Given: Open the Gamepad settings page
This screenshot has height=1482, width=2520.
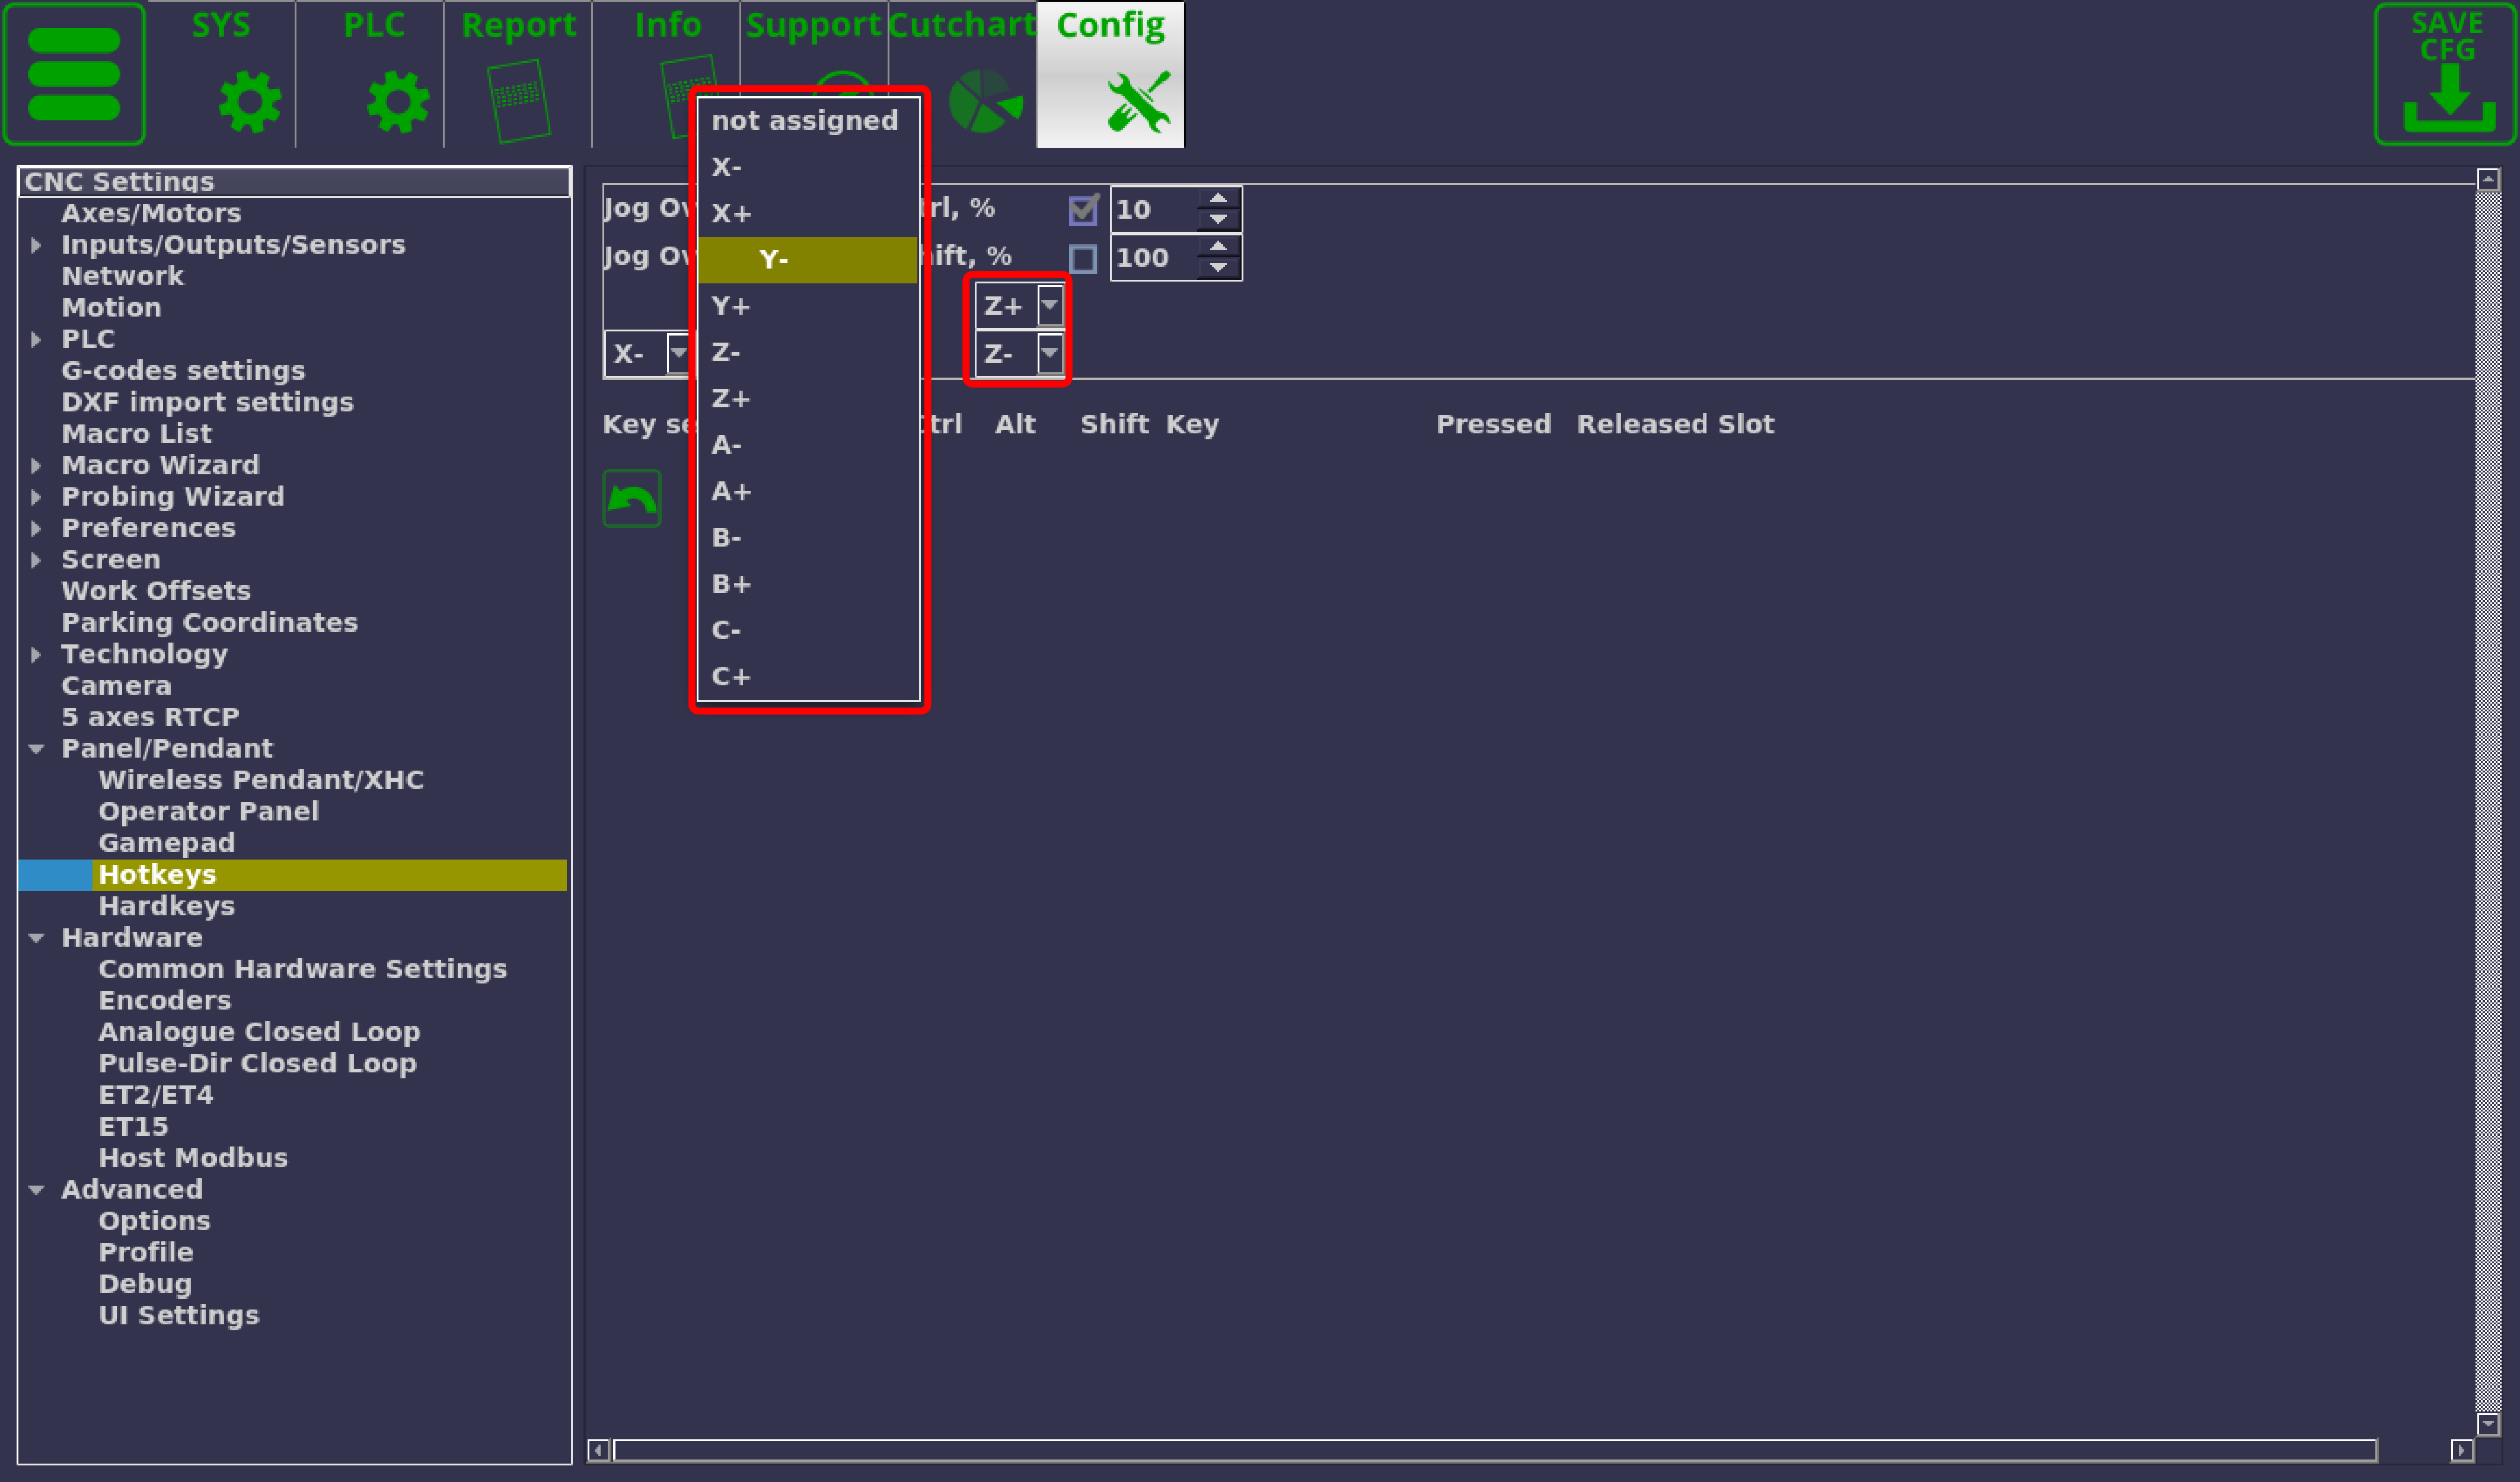Looking at the screenshot, I should coord(166,843).
